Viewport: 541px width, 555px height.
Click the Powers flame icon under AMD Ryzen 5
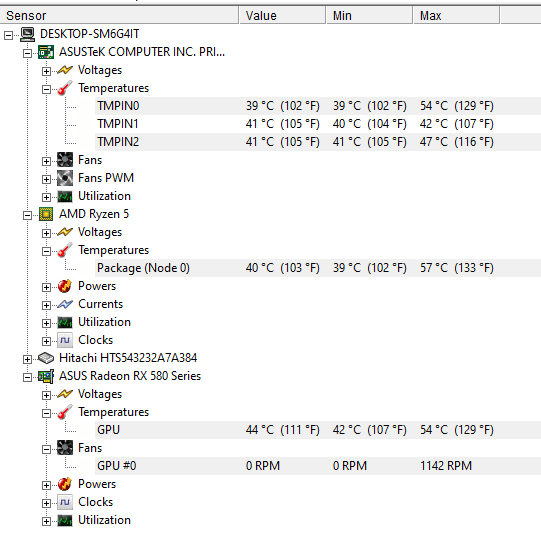pos(65,286)
